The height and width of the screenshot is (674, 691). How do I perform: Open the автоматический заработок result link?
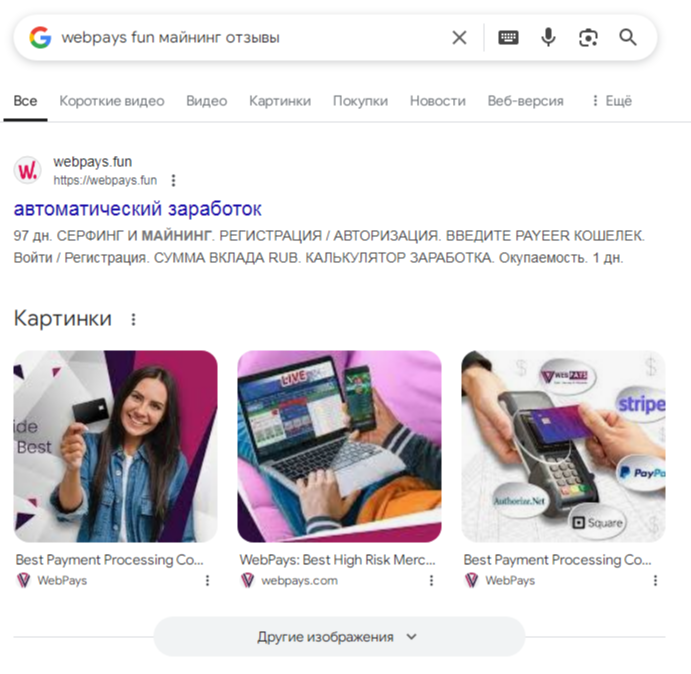point(137,209)
